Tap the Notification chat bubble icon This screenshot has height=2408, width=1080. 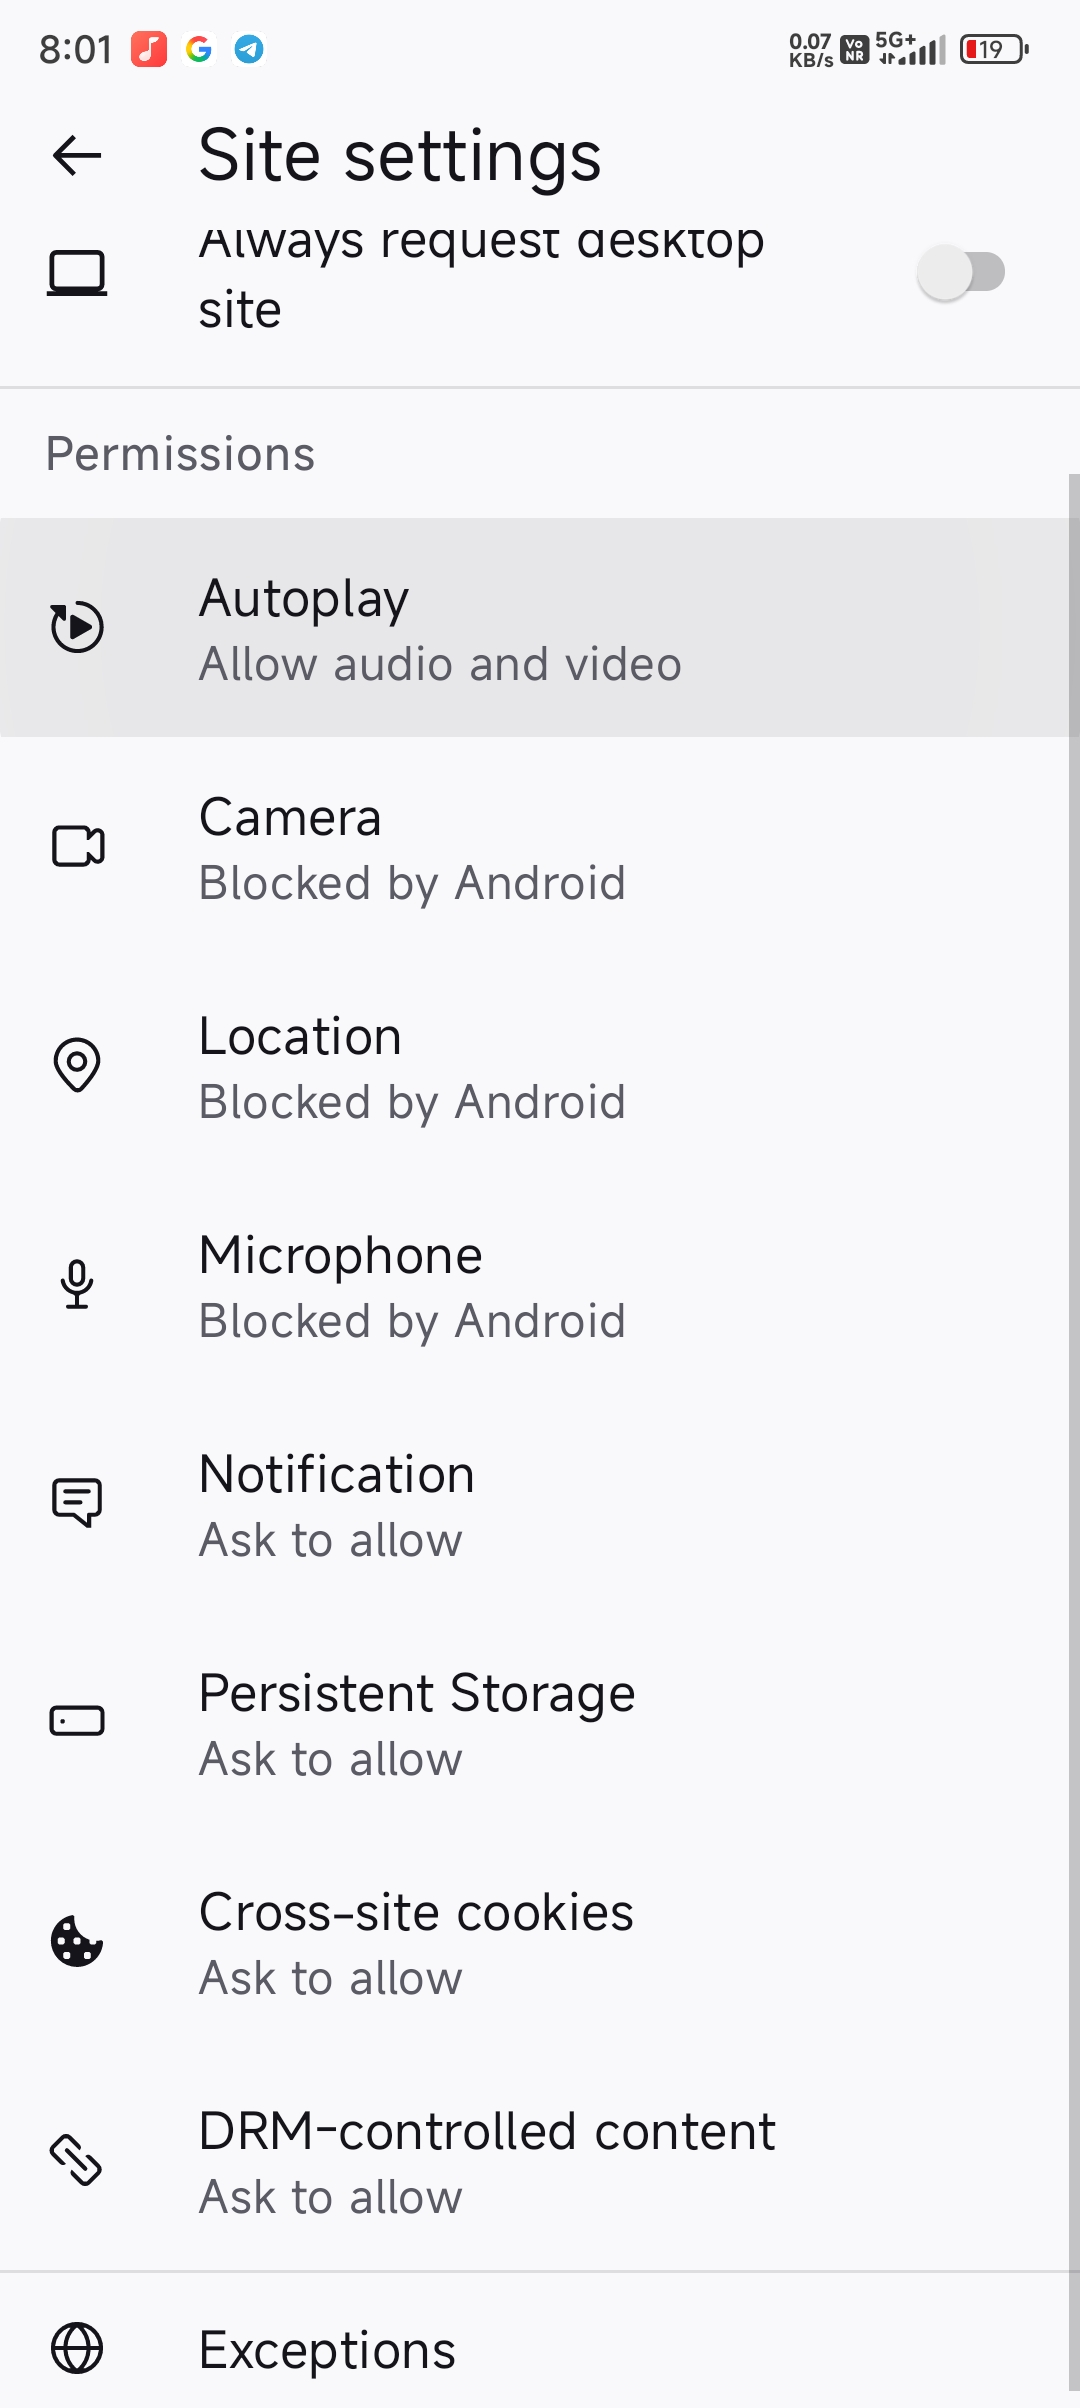tap(77, 1502)
